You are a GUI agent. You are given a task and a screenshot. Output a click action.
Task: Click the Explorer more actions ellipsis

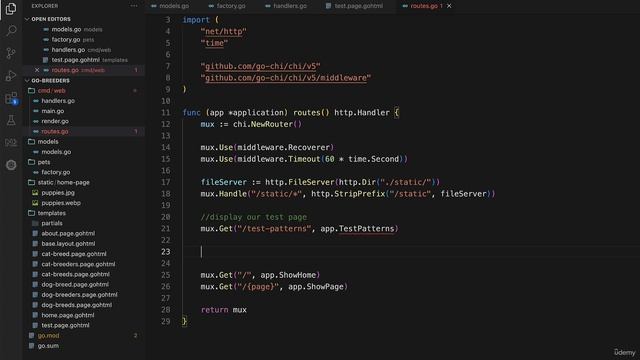(x=134, y=6)
